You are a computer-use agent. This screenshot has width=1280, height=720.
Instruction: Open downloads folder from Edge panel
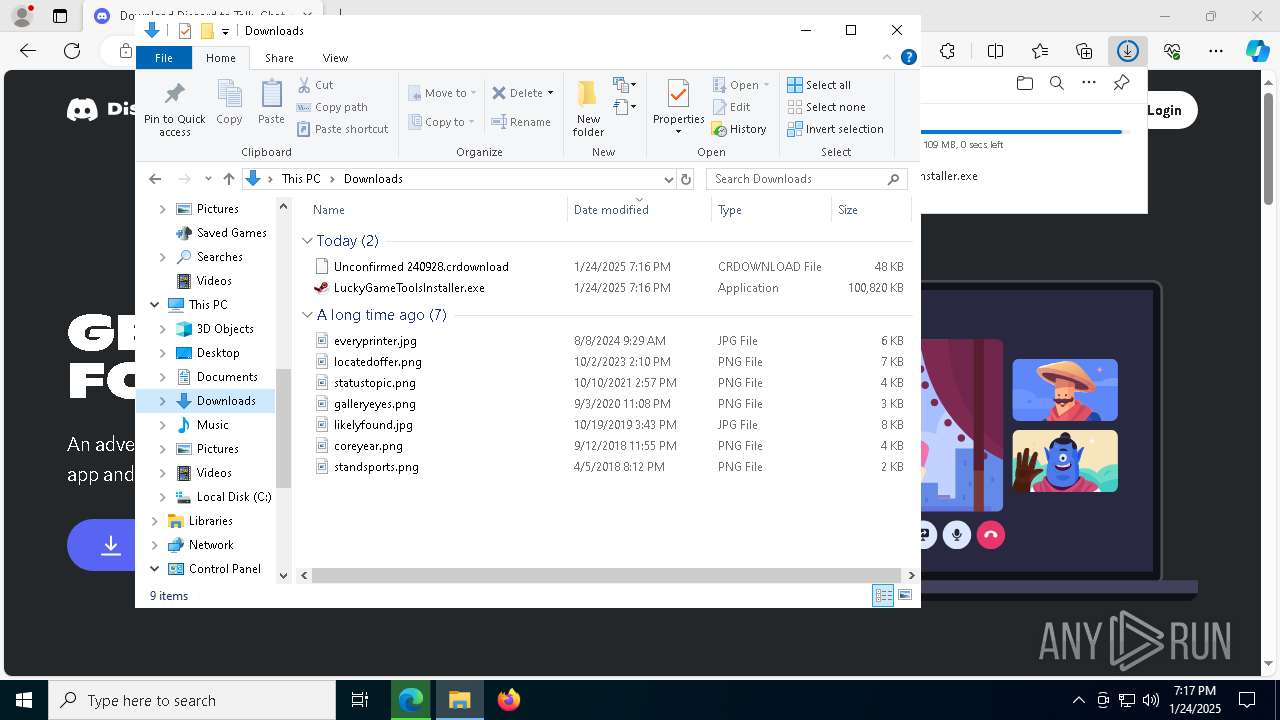pos(1025,83)
